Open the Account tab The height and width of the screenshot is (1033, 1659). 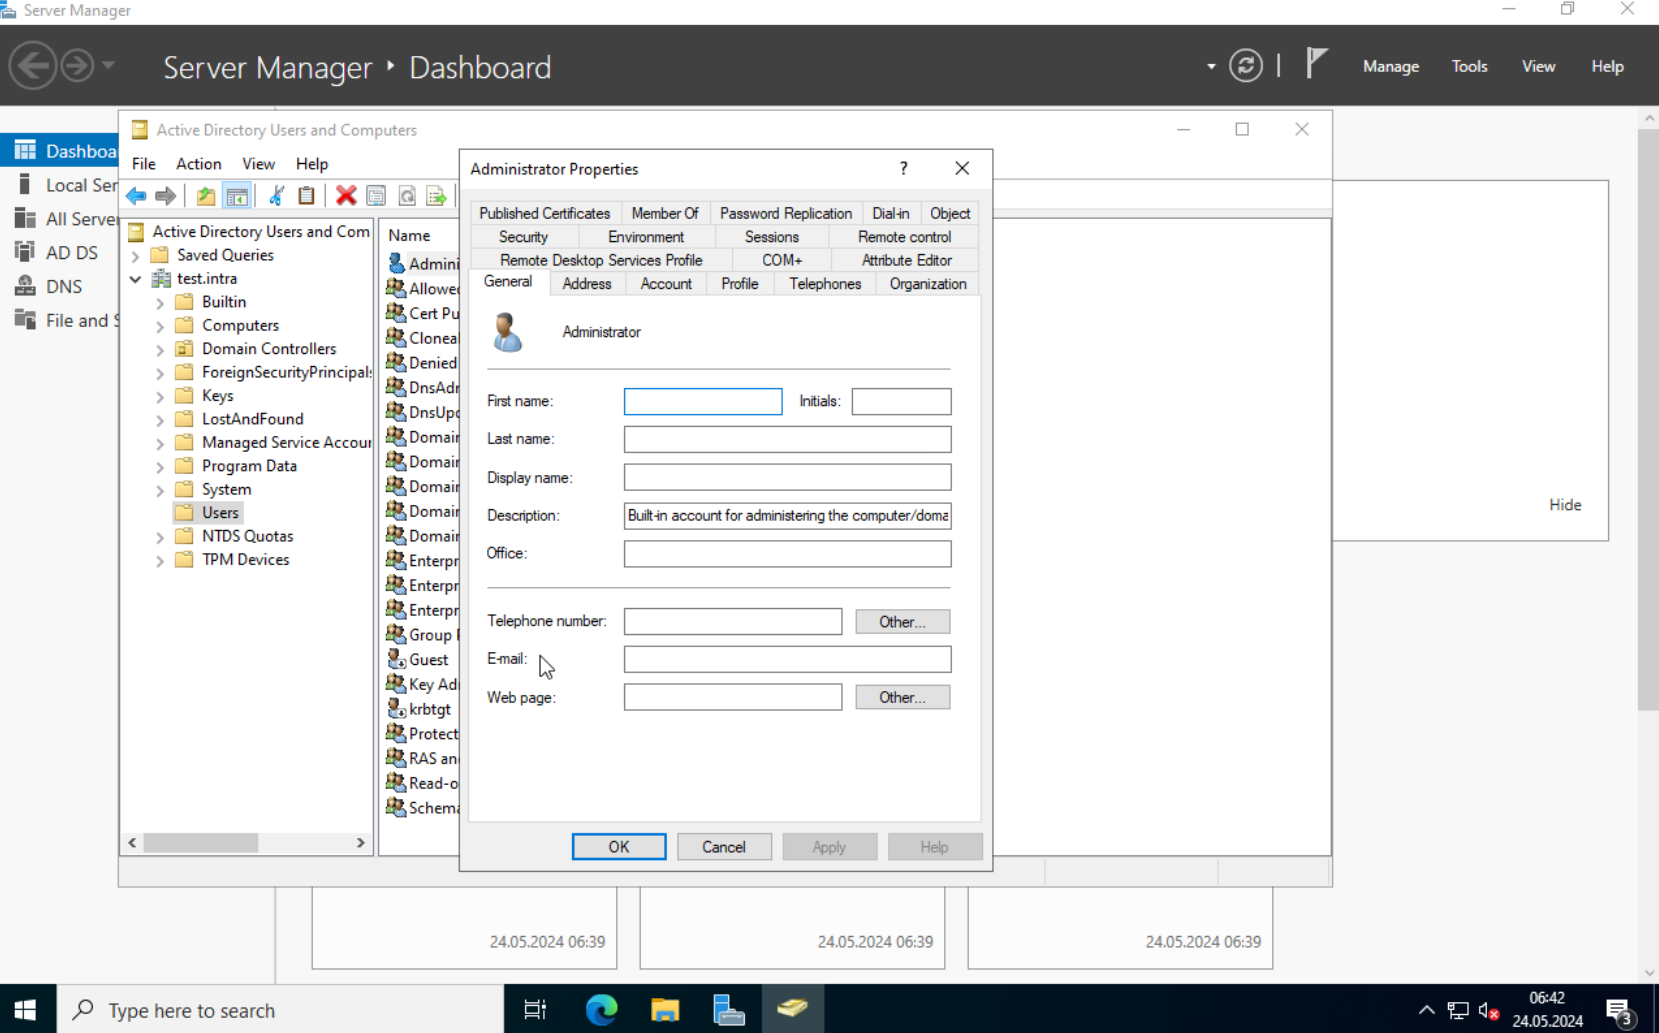coord(666,284)
